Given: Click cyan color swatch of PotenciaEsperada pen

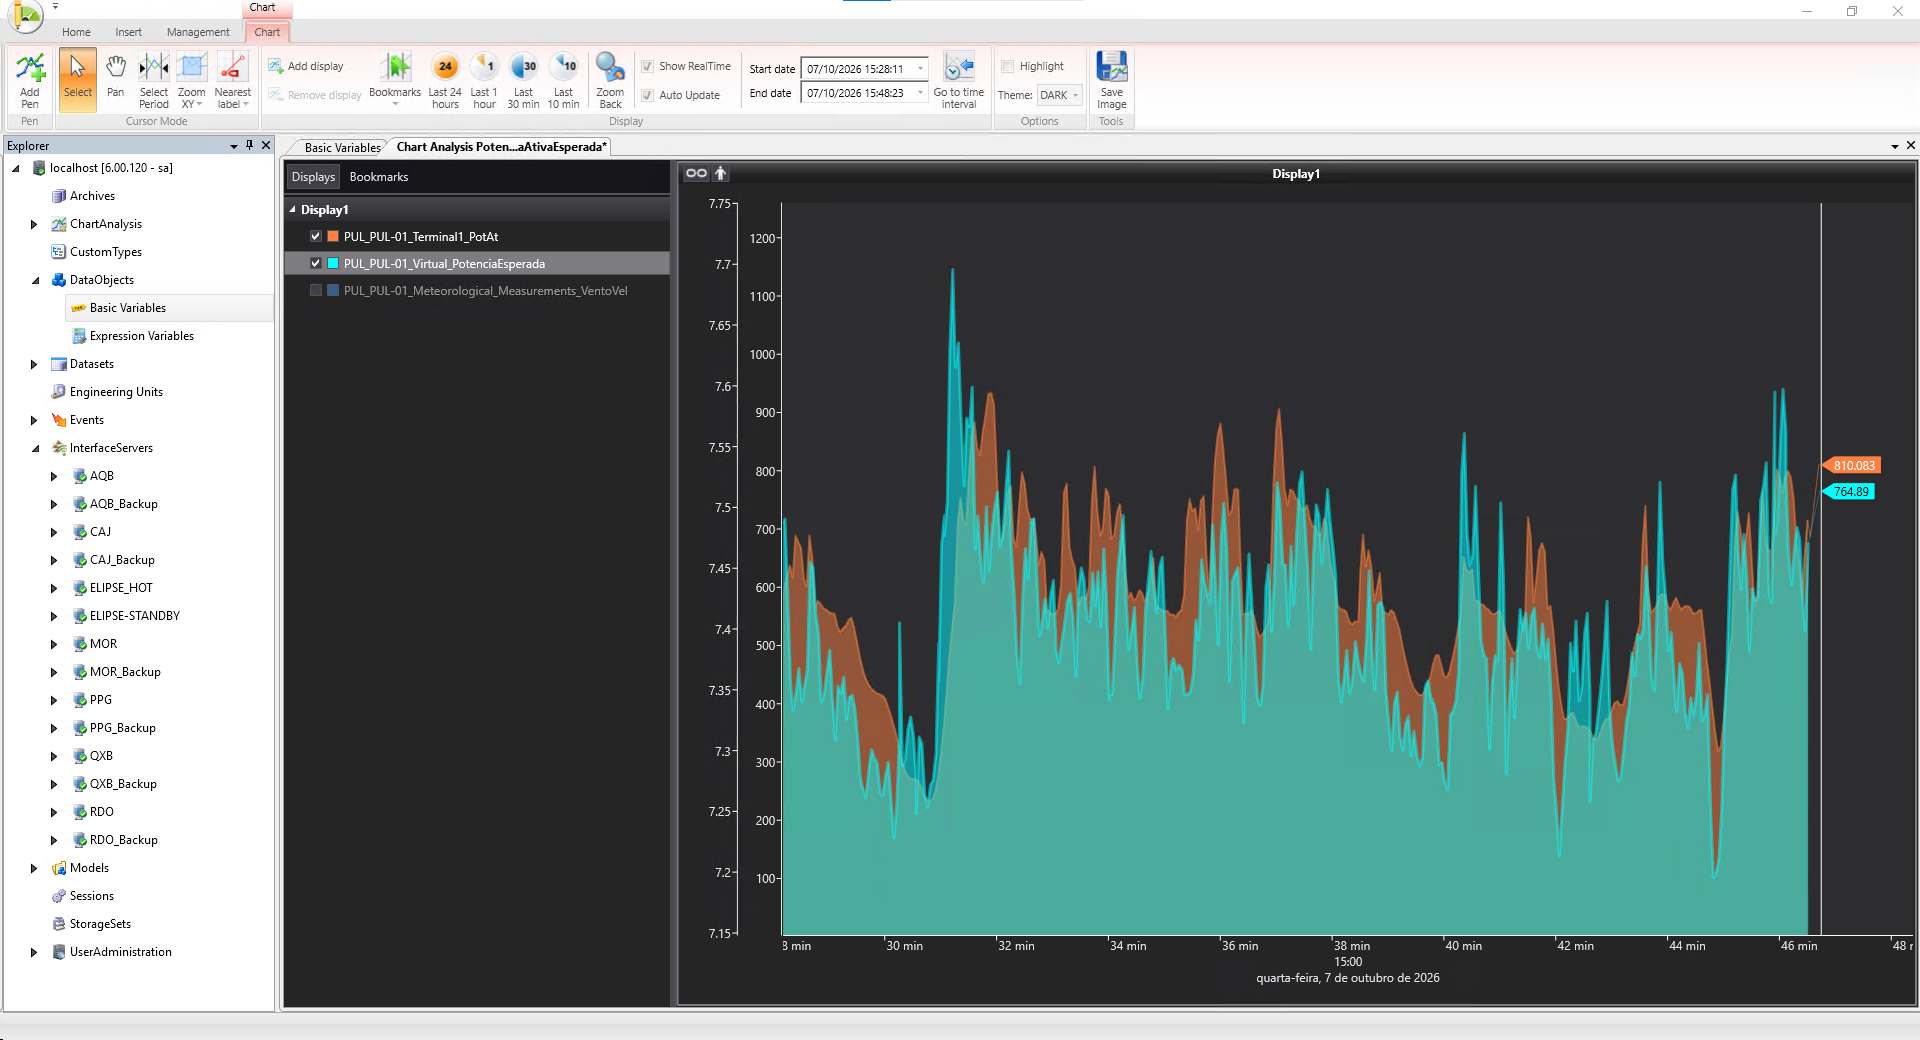Looking at the screenshot, I should pos(333,264).
